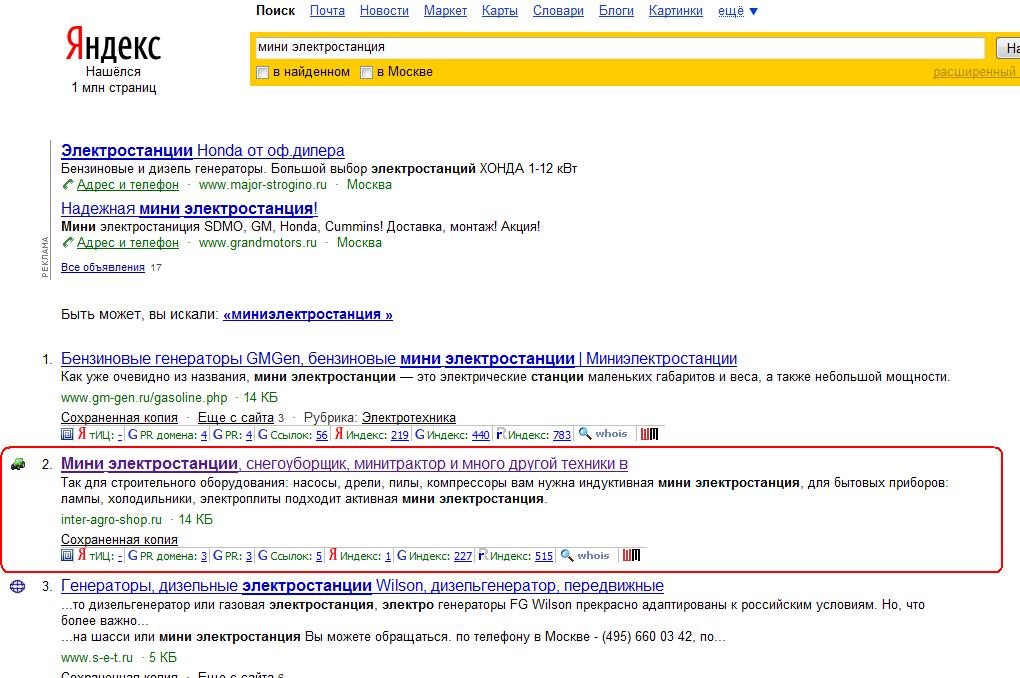
Task: Enable the 'в найденном' checkbox
Action: pos(263,72)
